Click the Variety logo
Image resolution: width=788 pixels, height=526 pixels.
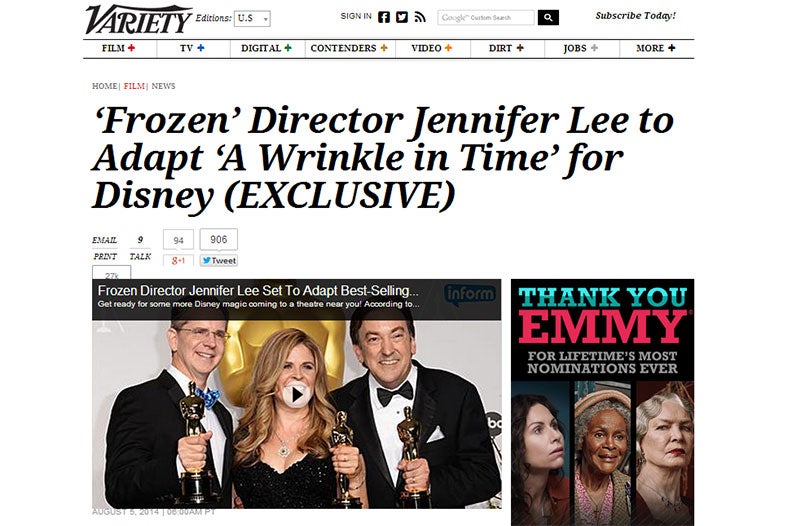click(x=138, y=20)
